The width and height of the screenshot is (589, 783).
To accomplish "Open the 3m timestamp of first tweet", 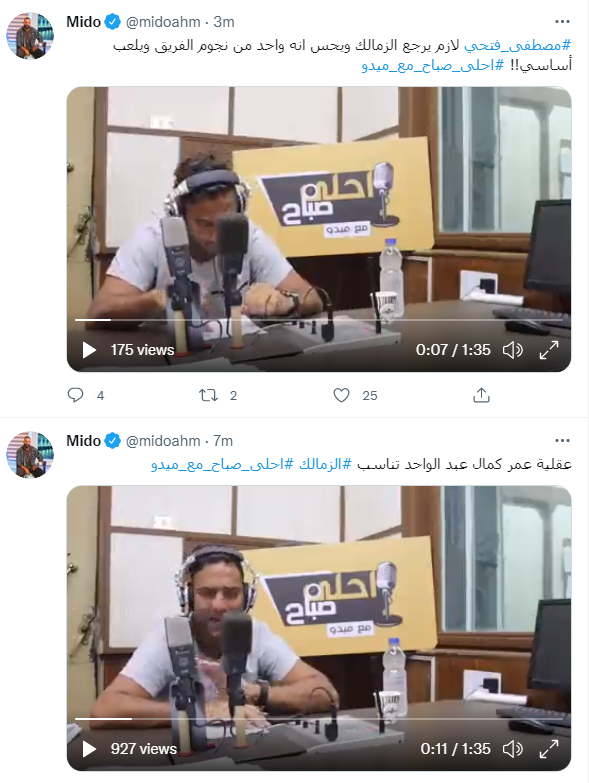I will click(223, 22).
